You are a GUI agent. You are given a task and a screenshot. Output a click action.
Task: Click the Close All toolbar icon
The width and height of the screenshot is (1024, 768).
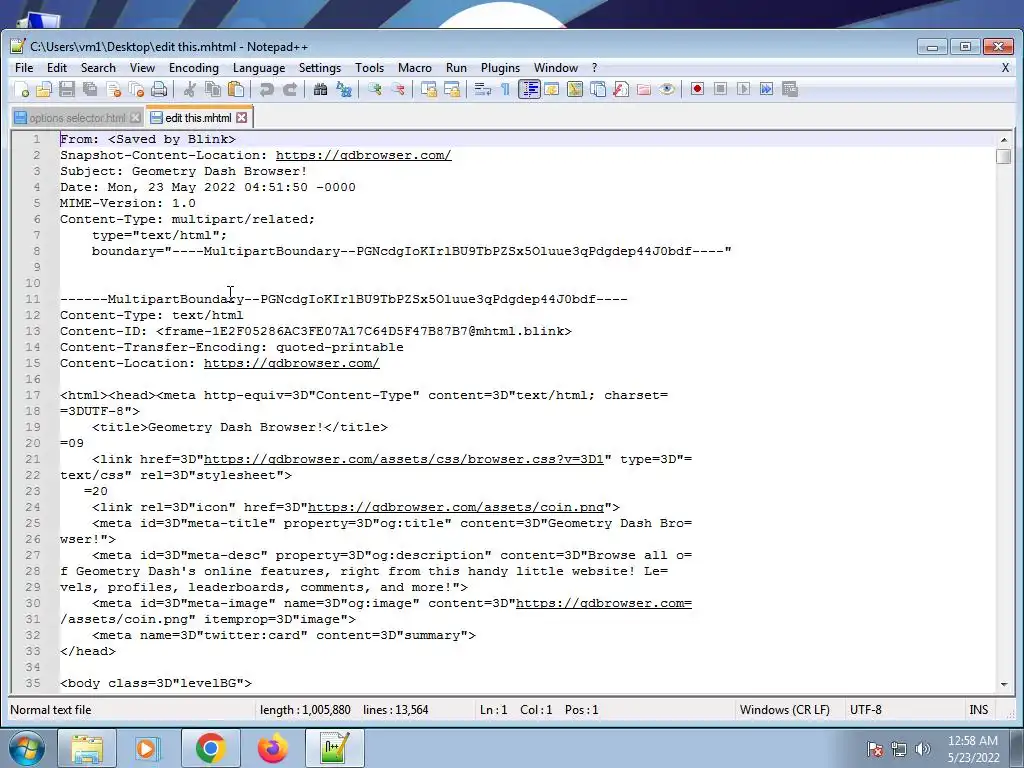[136, 89]
